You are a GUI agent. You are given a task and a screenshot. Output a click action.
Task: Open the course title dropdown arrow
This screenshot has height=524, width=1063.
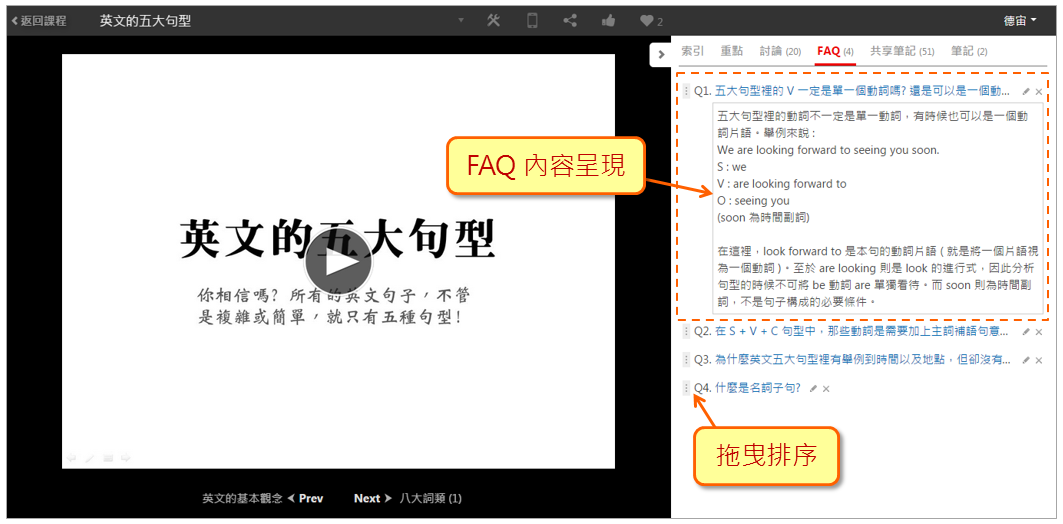(x=461, y=20)
